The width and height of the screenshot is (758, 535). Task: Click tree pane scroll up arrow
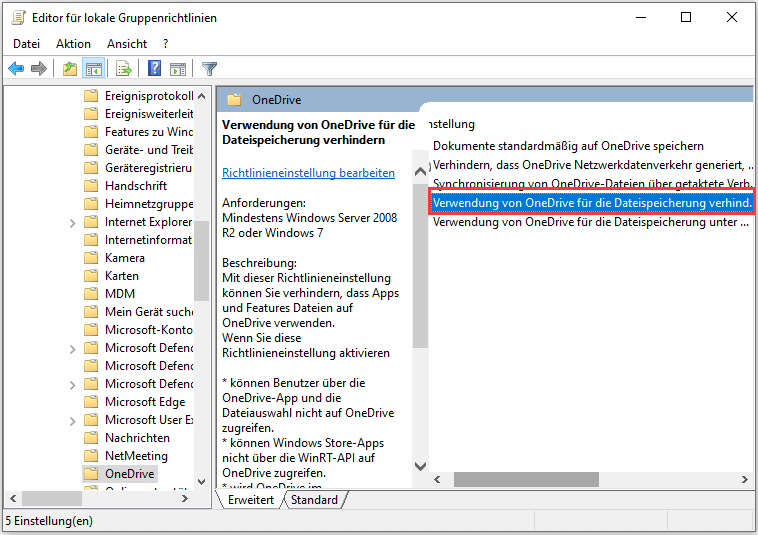tap(202, 96)
